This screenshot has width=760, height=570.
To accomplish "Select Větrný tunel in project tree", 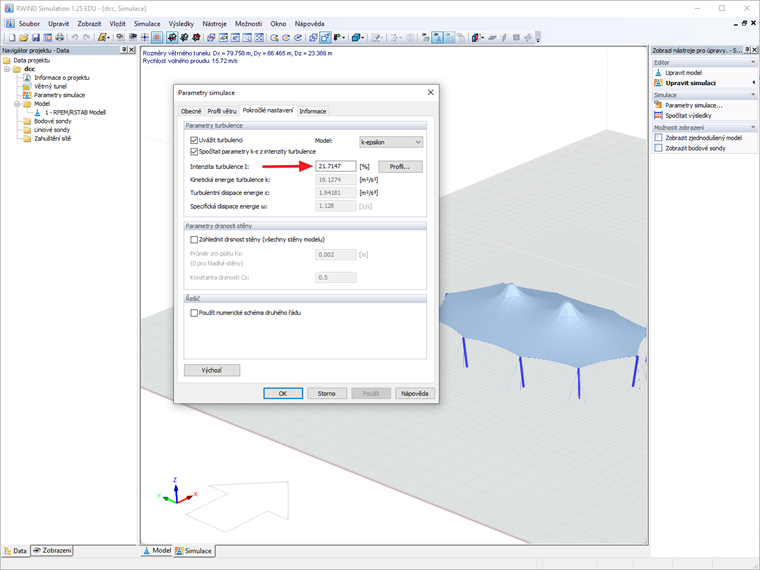I will (50, 86).
